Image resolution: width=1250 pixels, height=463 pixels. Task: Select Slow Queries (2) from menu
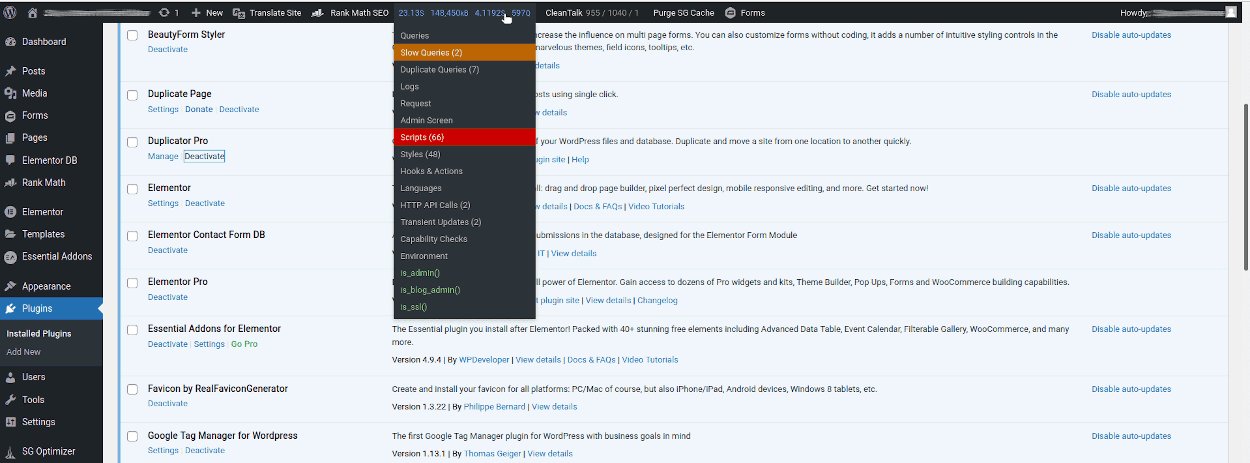pos(431,52)
